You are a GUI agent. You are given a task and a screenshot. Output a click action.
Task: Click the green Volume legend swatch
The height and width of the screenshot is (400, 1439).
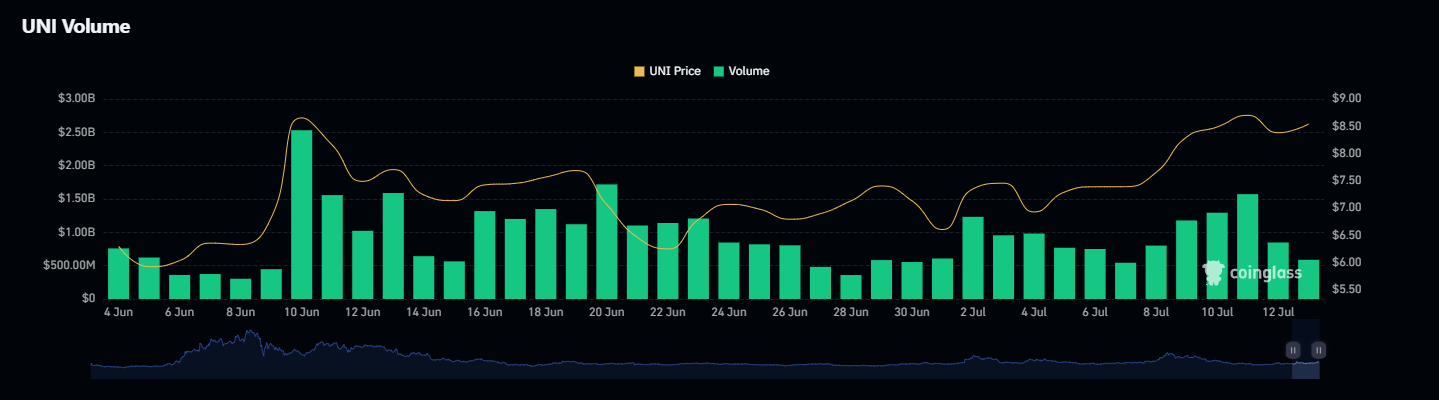718,71
